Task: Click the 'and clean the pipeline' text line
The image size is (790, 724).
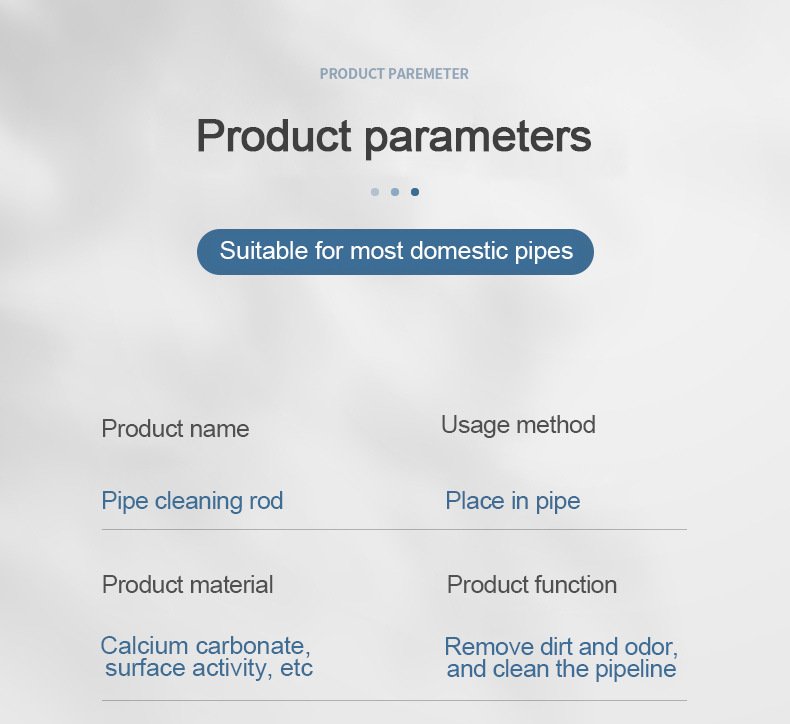Action: pyautogui.click(x=561, y=669)
